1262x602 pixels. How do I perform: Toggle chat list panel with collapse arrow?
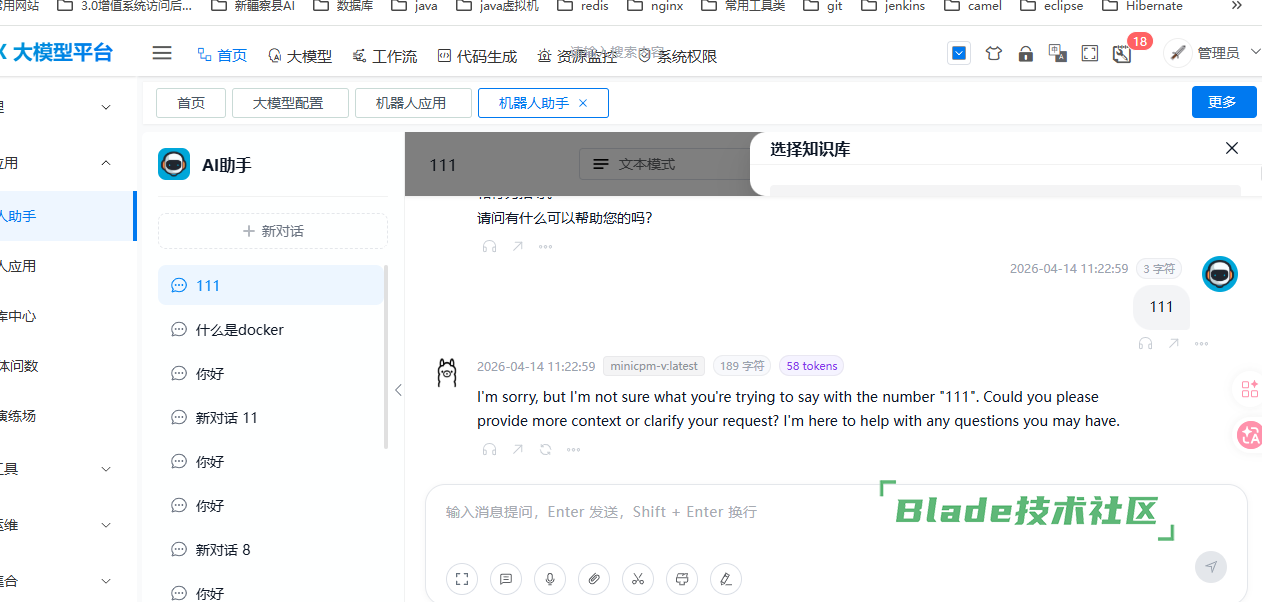(398, 390)
